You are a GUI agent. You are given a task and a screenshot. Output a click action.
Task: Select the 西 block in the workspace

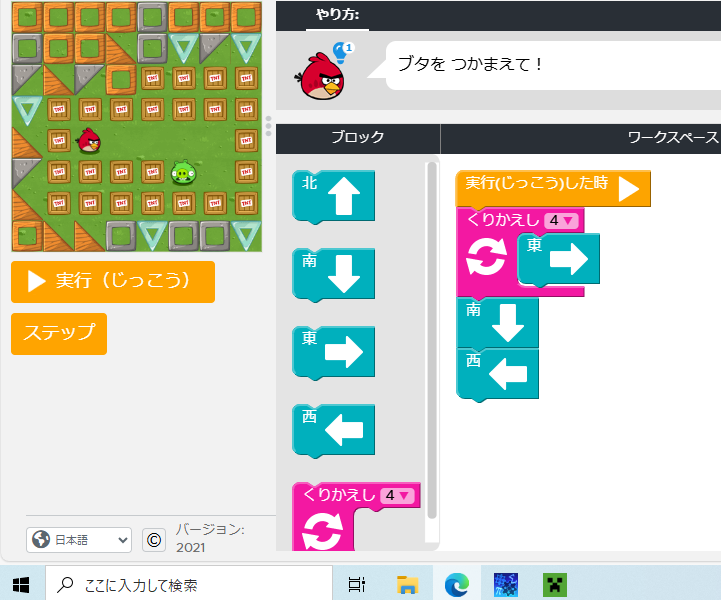498,374
